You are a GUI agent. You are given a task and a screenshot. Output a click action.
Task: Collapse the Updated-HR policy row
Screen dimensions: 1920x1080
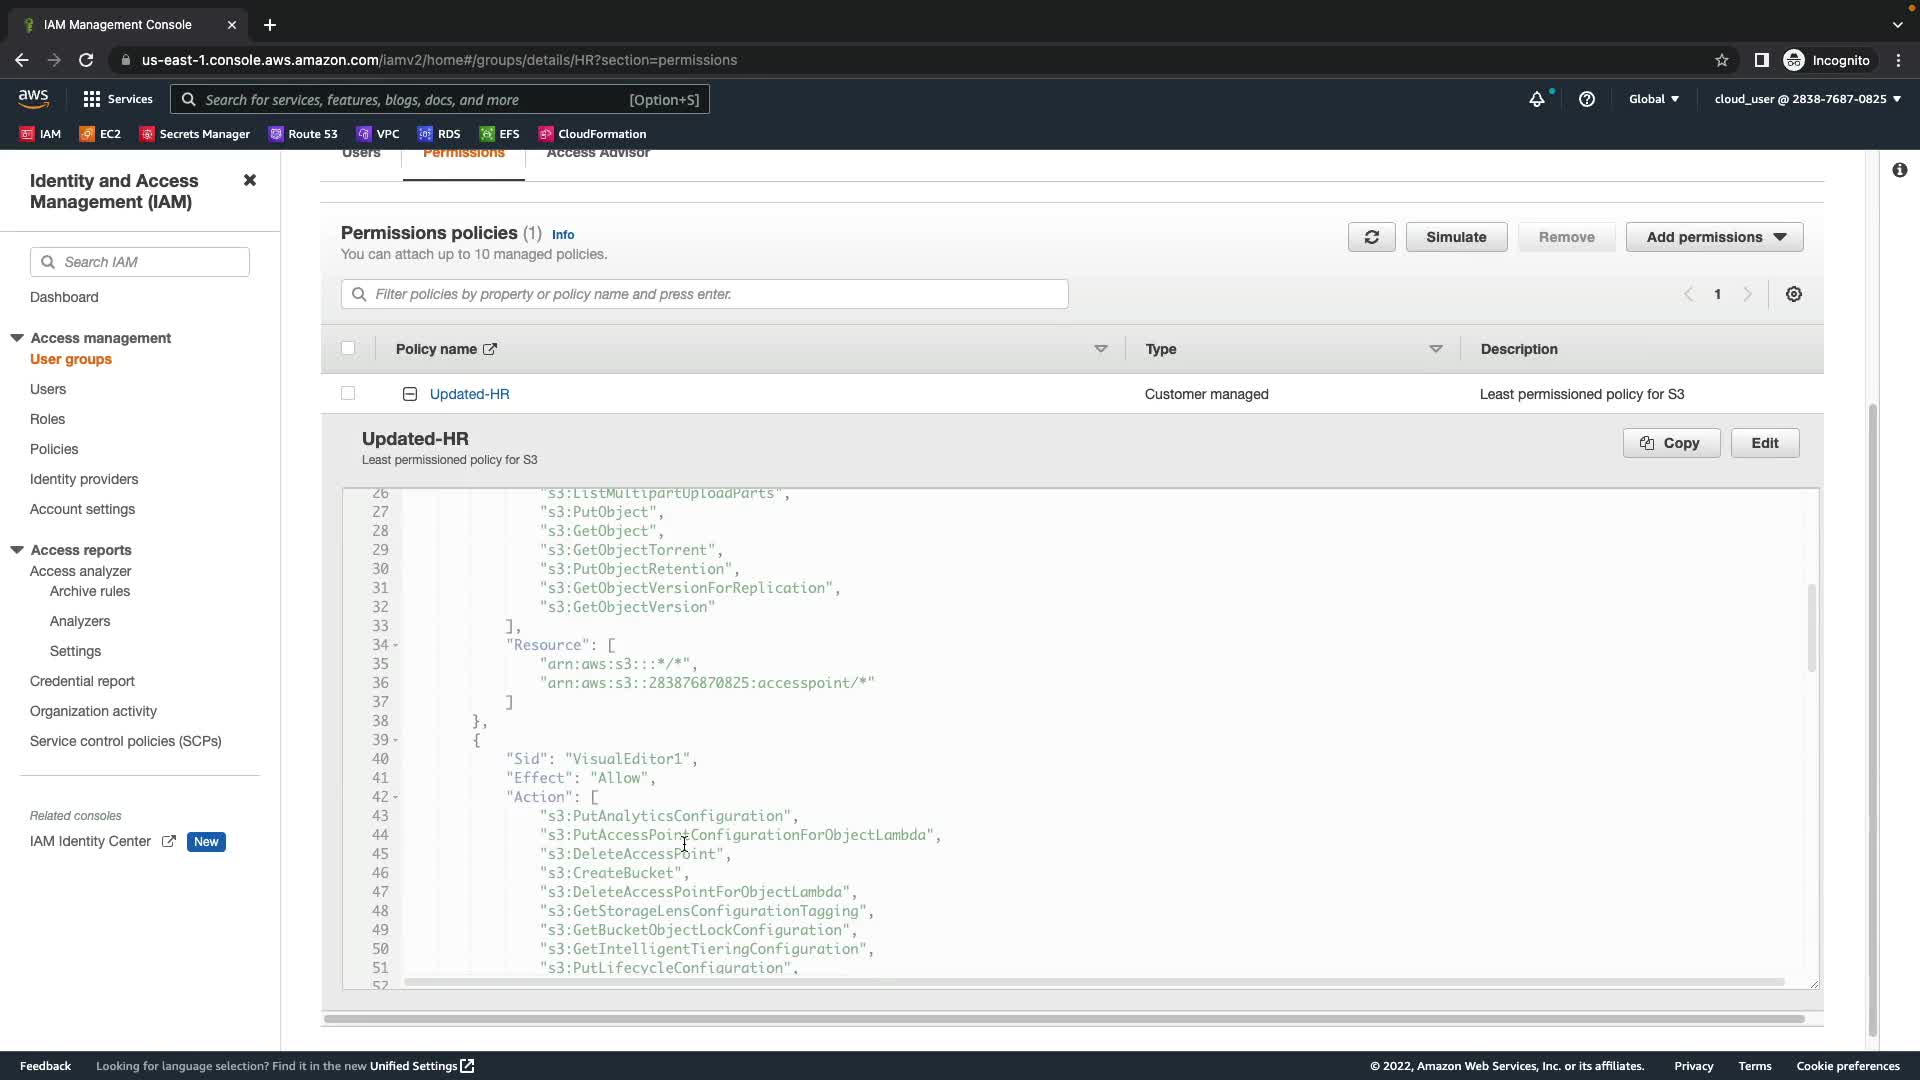(410, 394)
